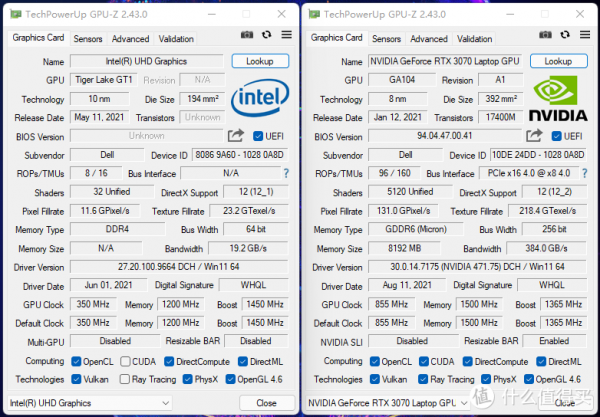The image size is (600, 417).
Task: Click BIOS Version field 94.04.47.00.41
Action: [x=445, y=136]
